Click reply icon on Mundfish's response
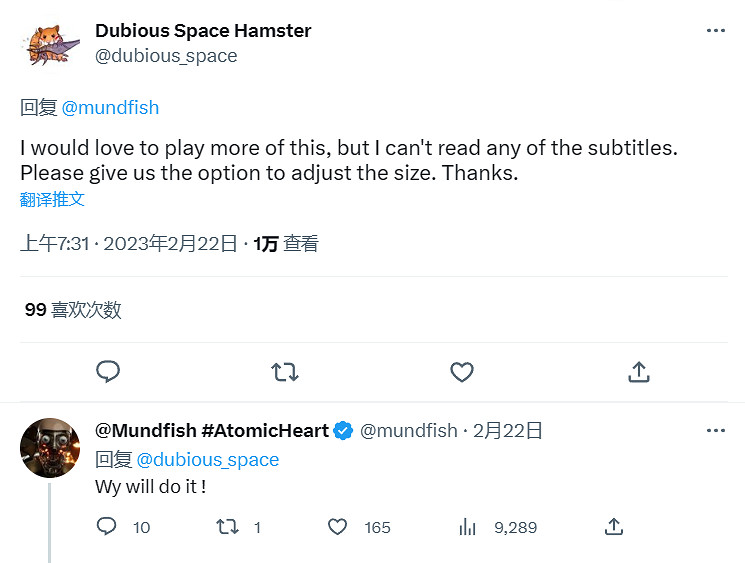Viewport: 745px width, 563px height. (x=107, y=526)
